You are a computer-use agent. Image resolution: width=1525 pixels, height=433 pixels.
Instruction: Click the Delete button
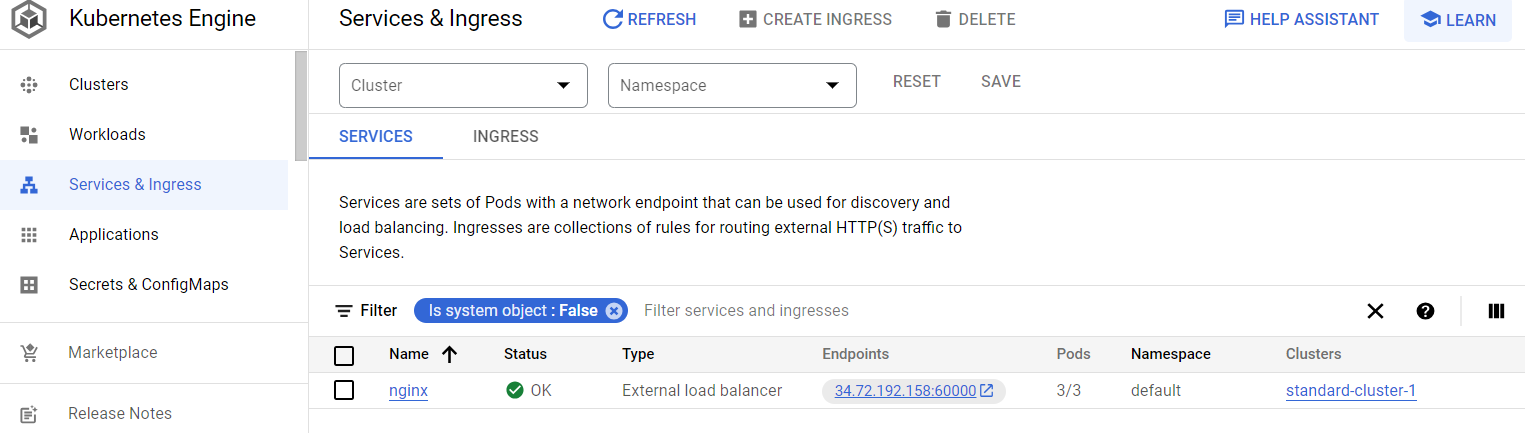pyautogui.click(x=975, y=19)
